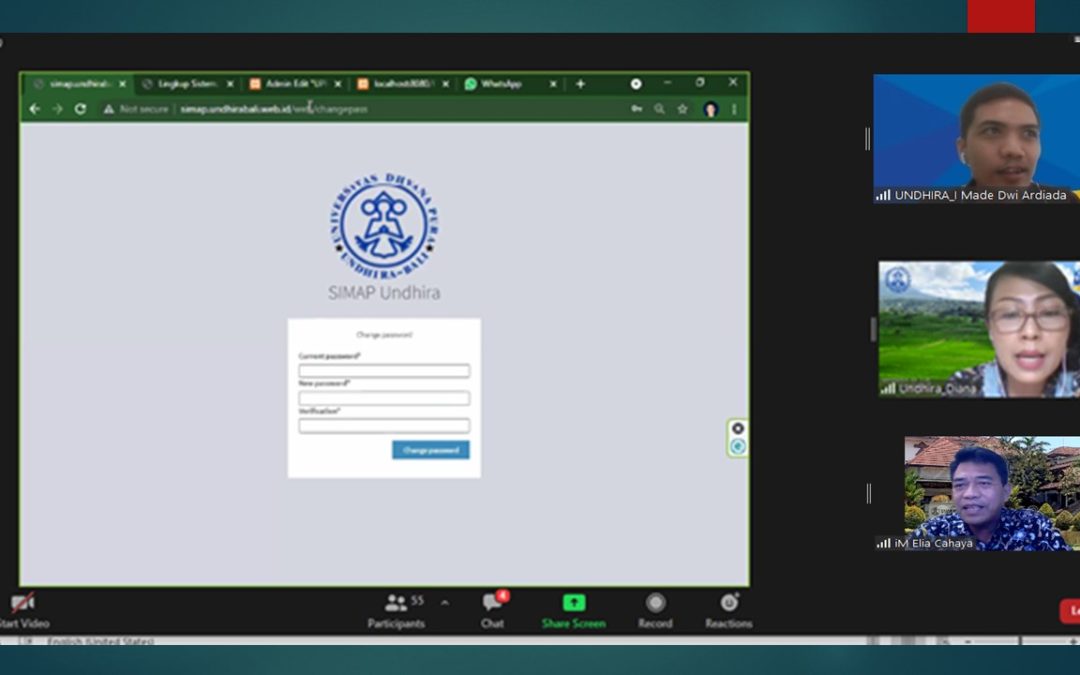Click the red Leave button
This screenshot has width=1080, height=675.
[x=1070, y=611]
